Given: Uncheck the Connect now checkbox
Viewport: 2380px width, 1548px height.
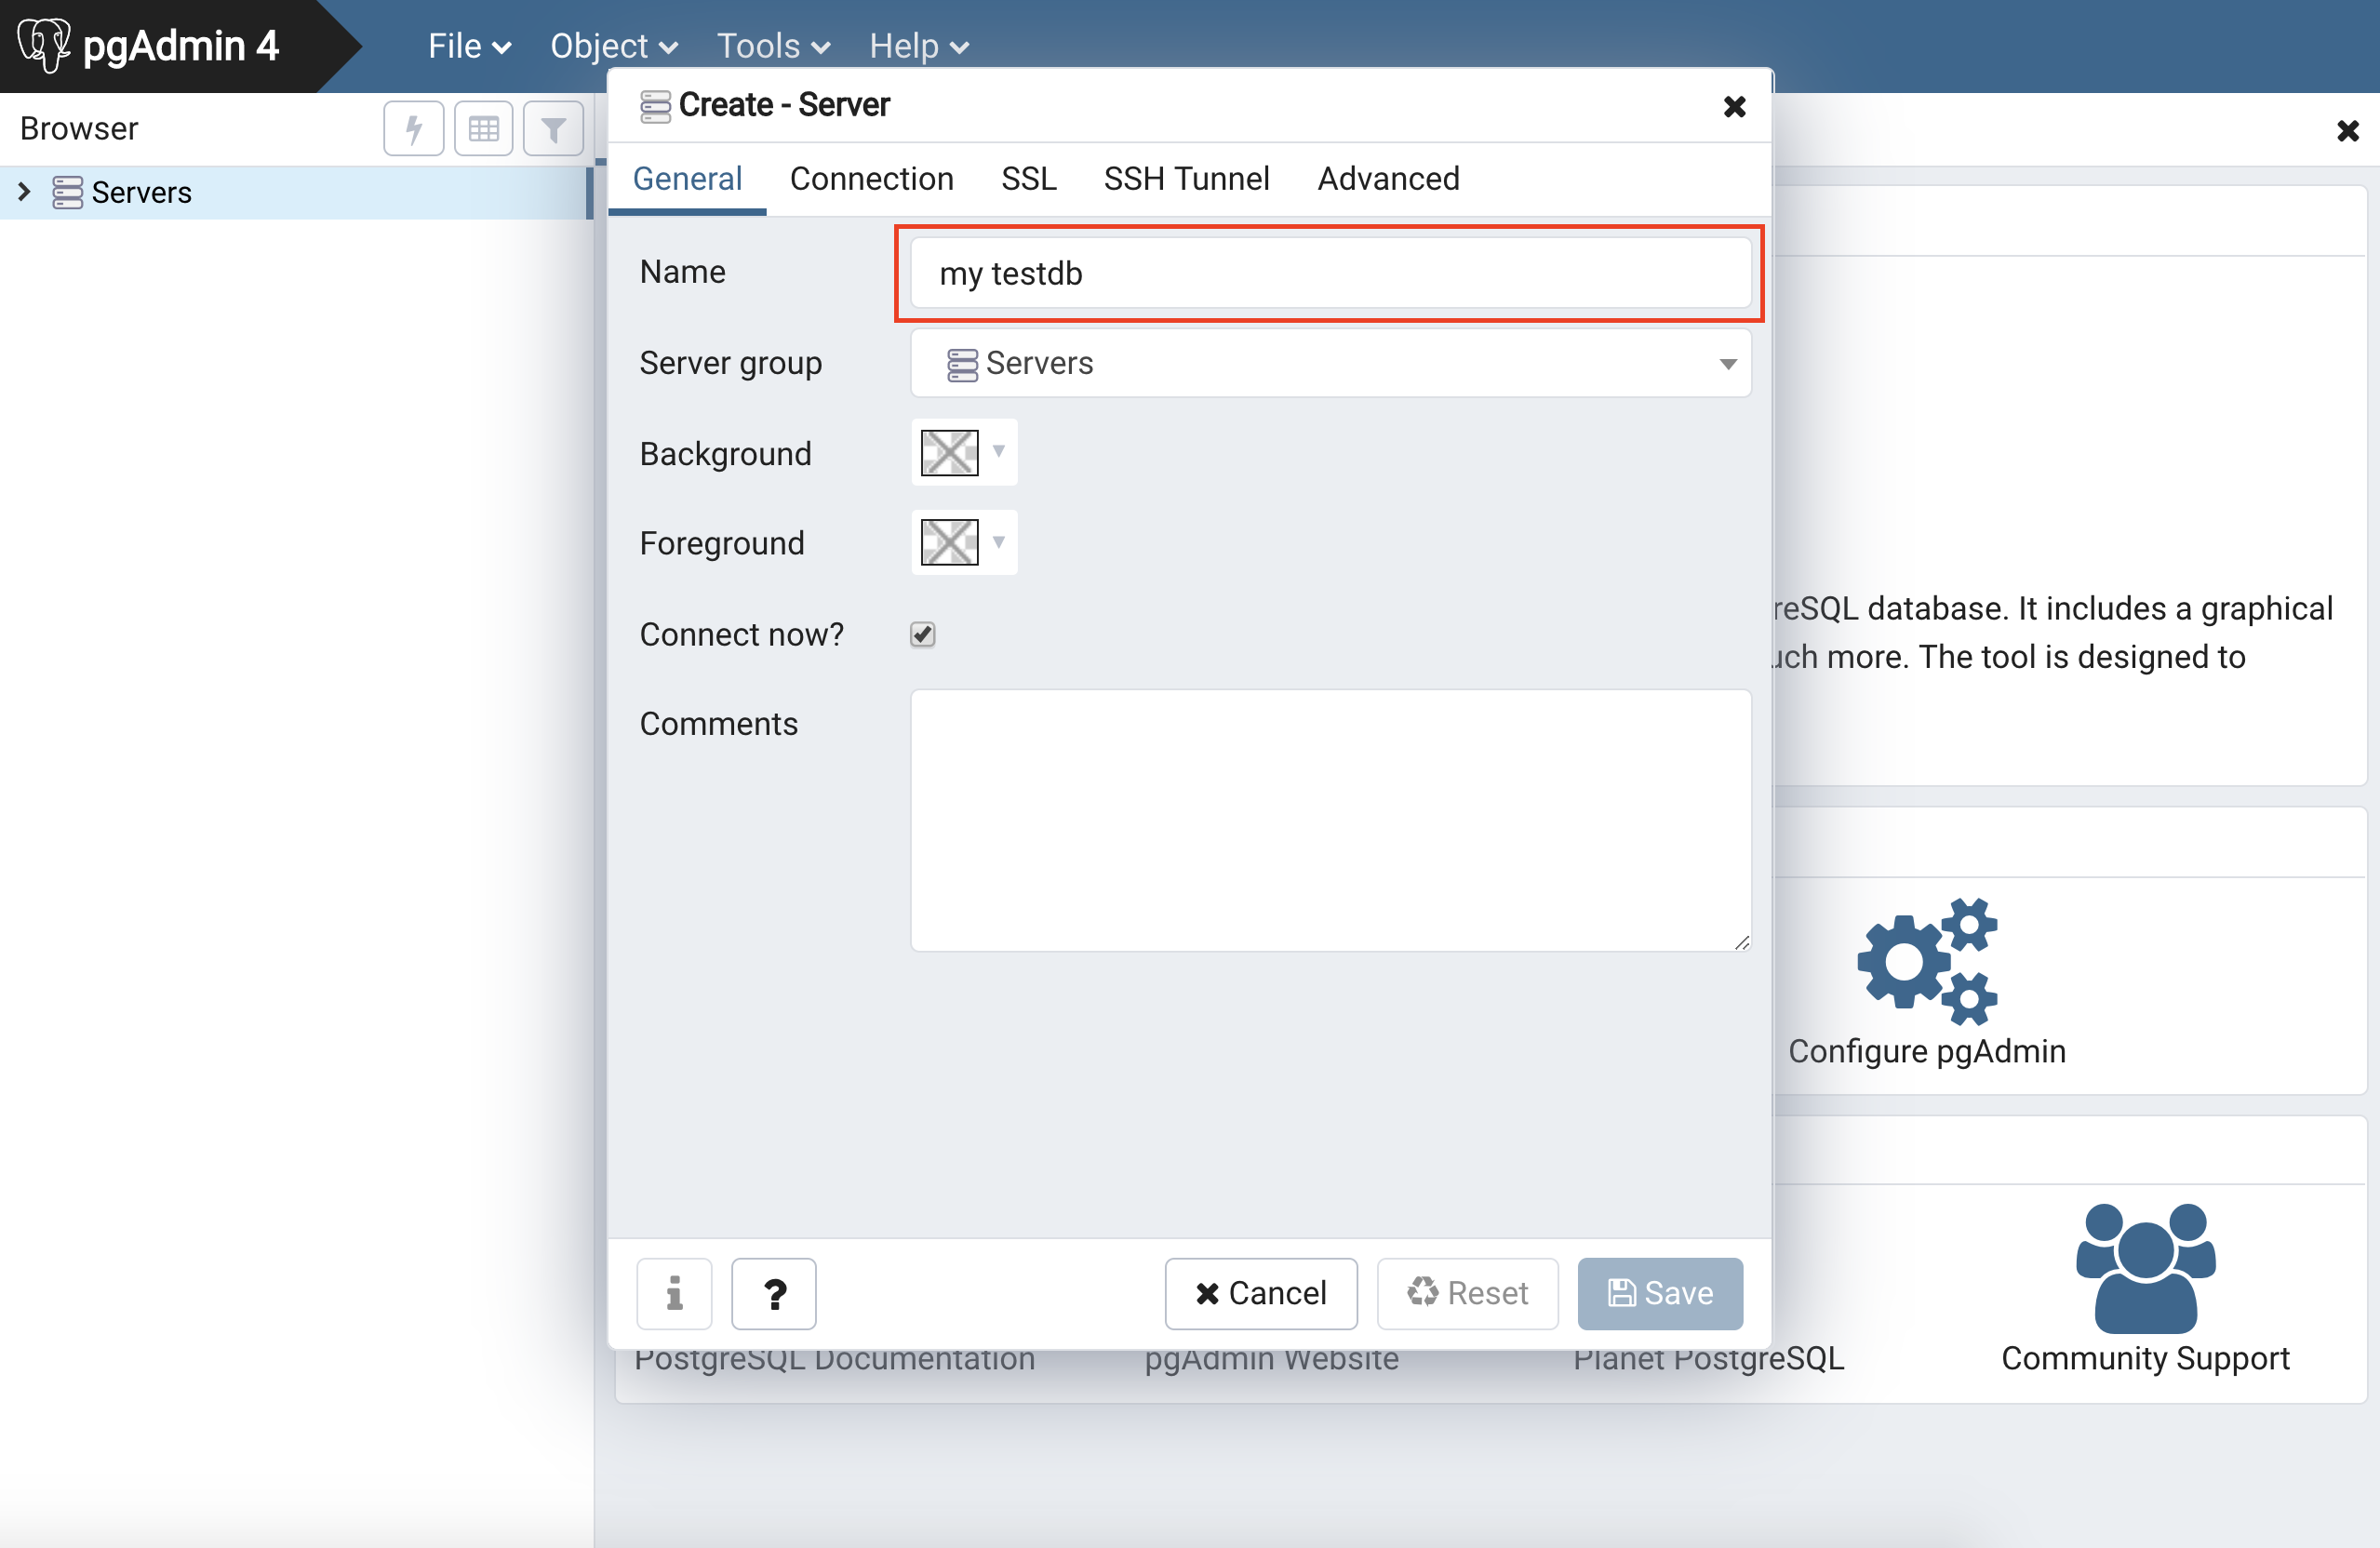Looking at the screenshot, I should tap(922, 634).
